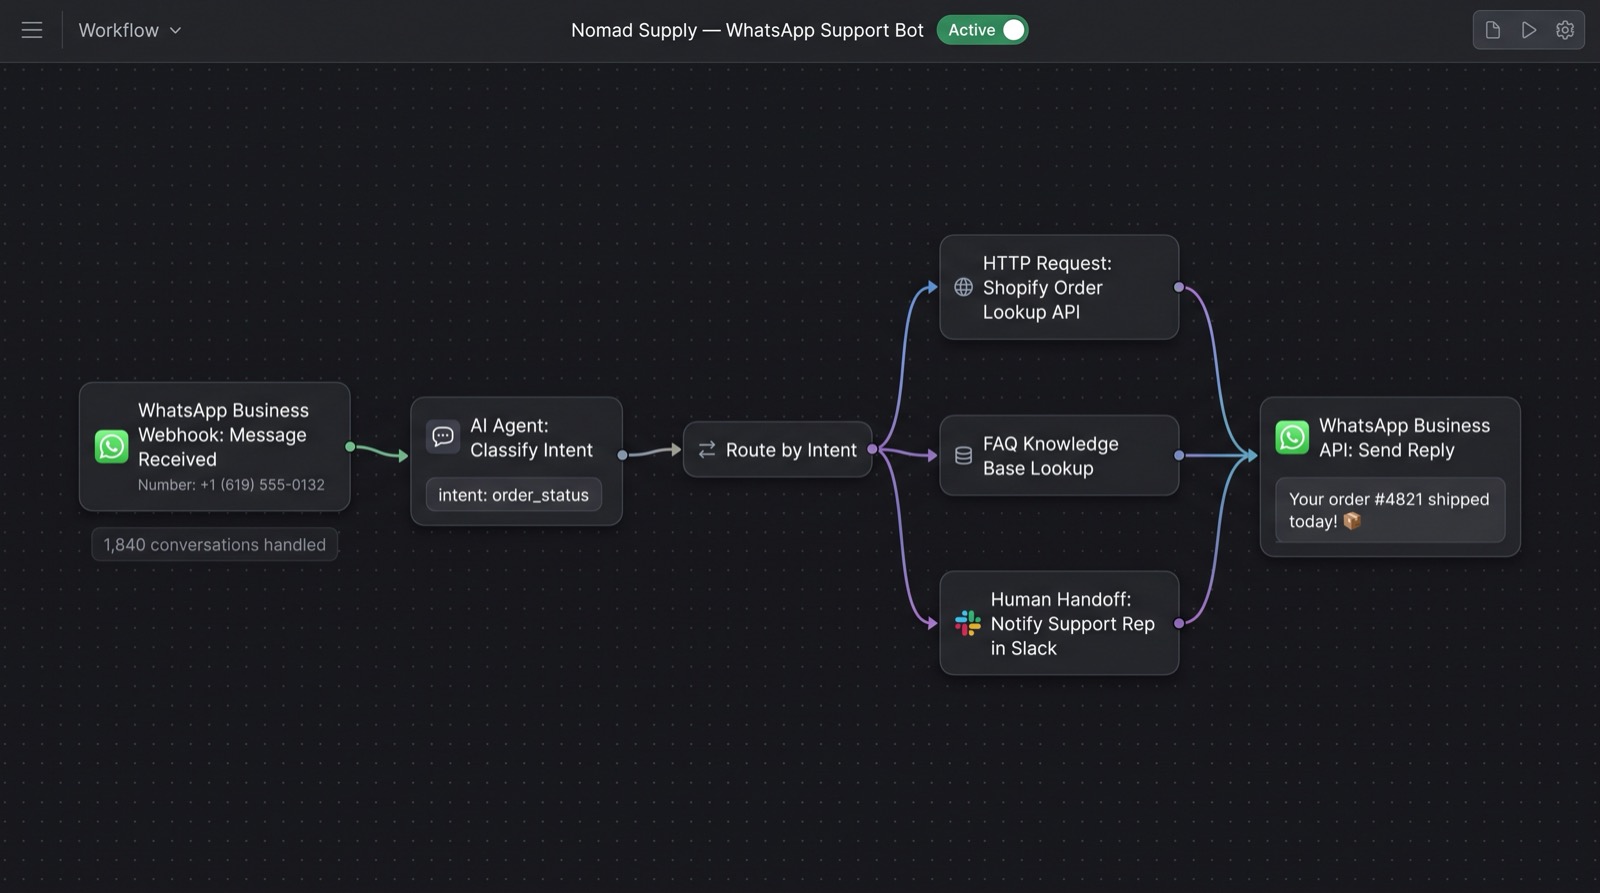1600x893 pixels.
Task: Click Webhook node output connector dot
Action: tap(350, 446)
